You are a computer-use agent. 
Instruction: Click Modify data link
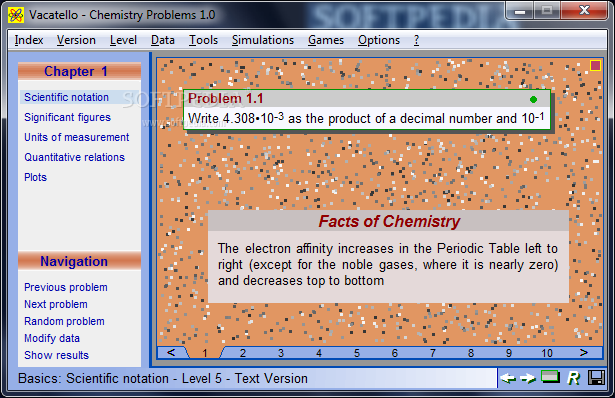[x=52, y=338]
